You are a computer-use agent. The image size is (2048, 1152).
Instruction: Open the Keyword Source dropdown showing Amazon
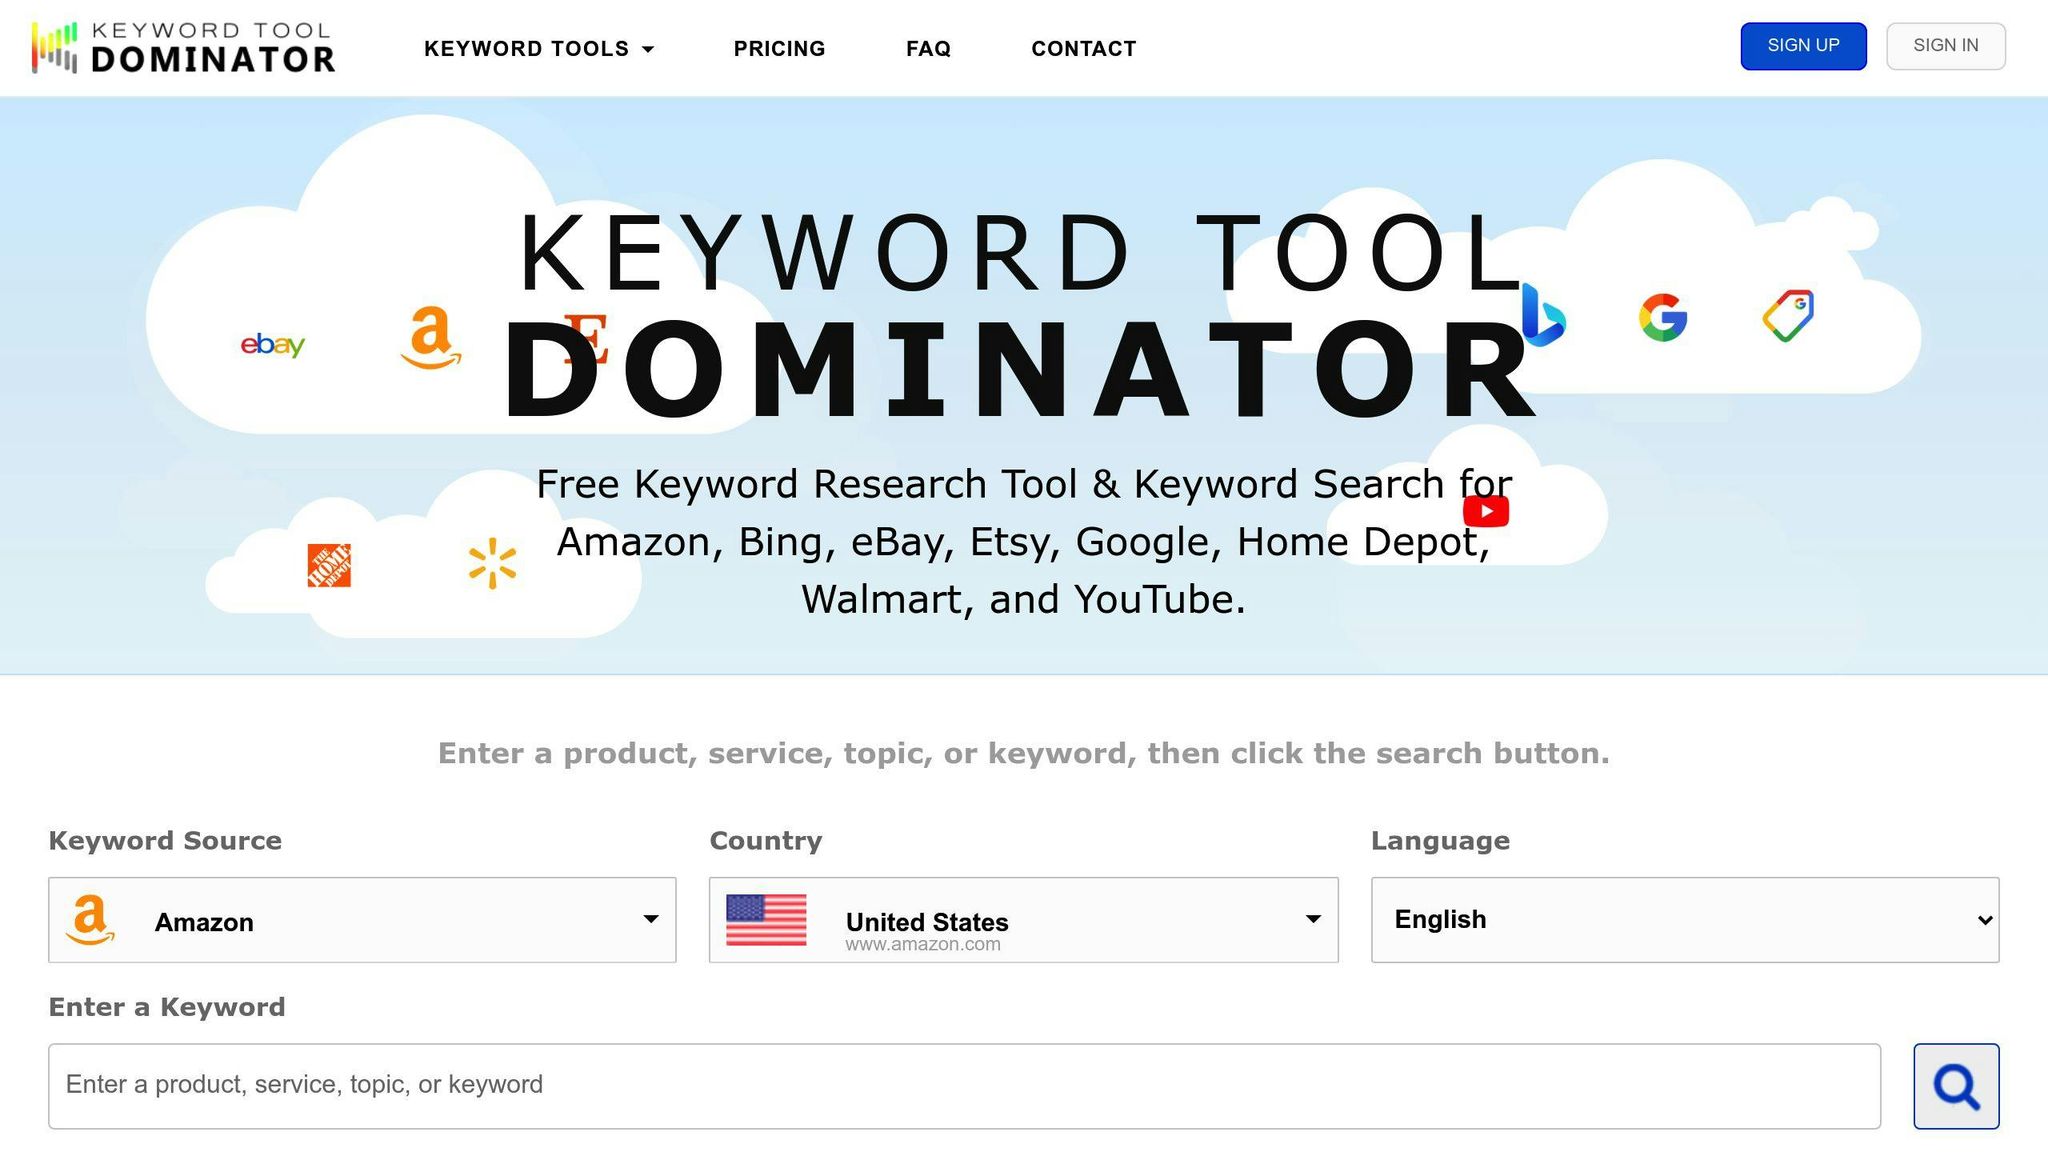[x=362, y=920]
